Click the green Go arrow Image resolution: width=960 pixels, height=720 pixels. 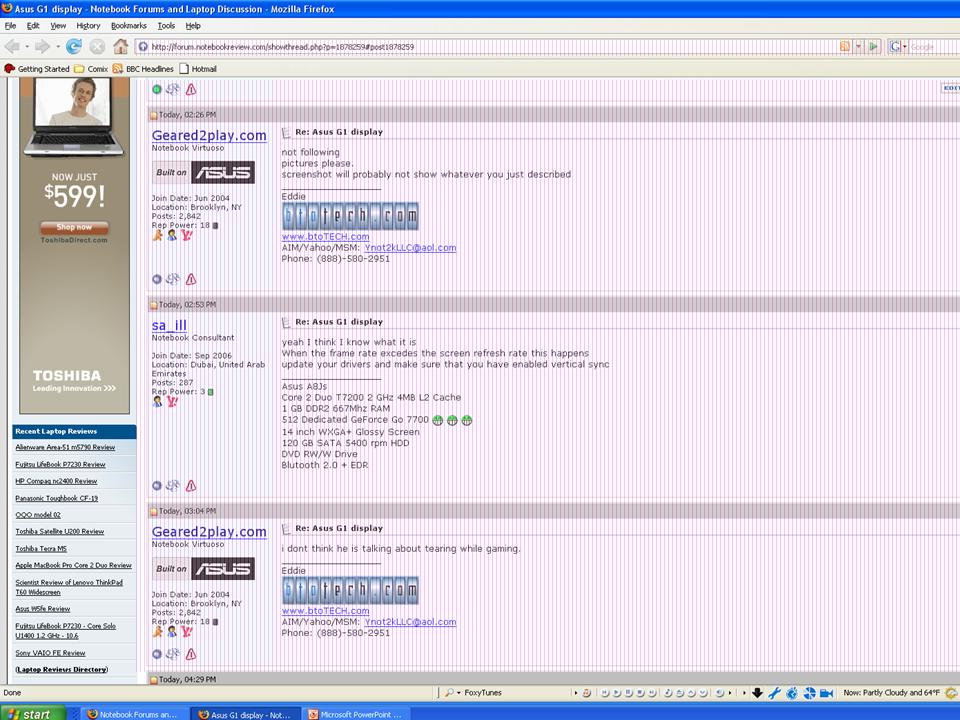pos(874,47)
